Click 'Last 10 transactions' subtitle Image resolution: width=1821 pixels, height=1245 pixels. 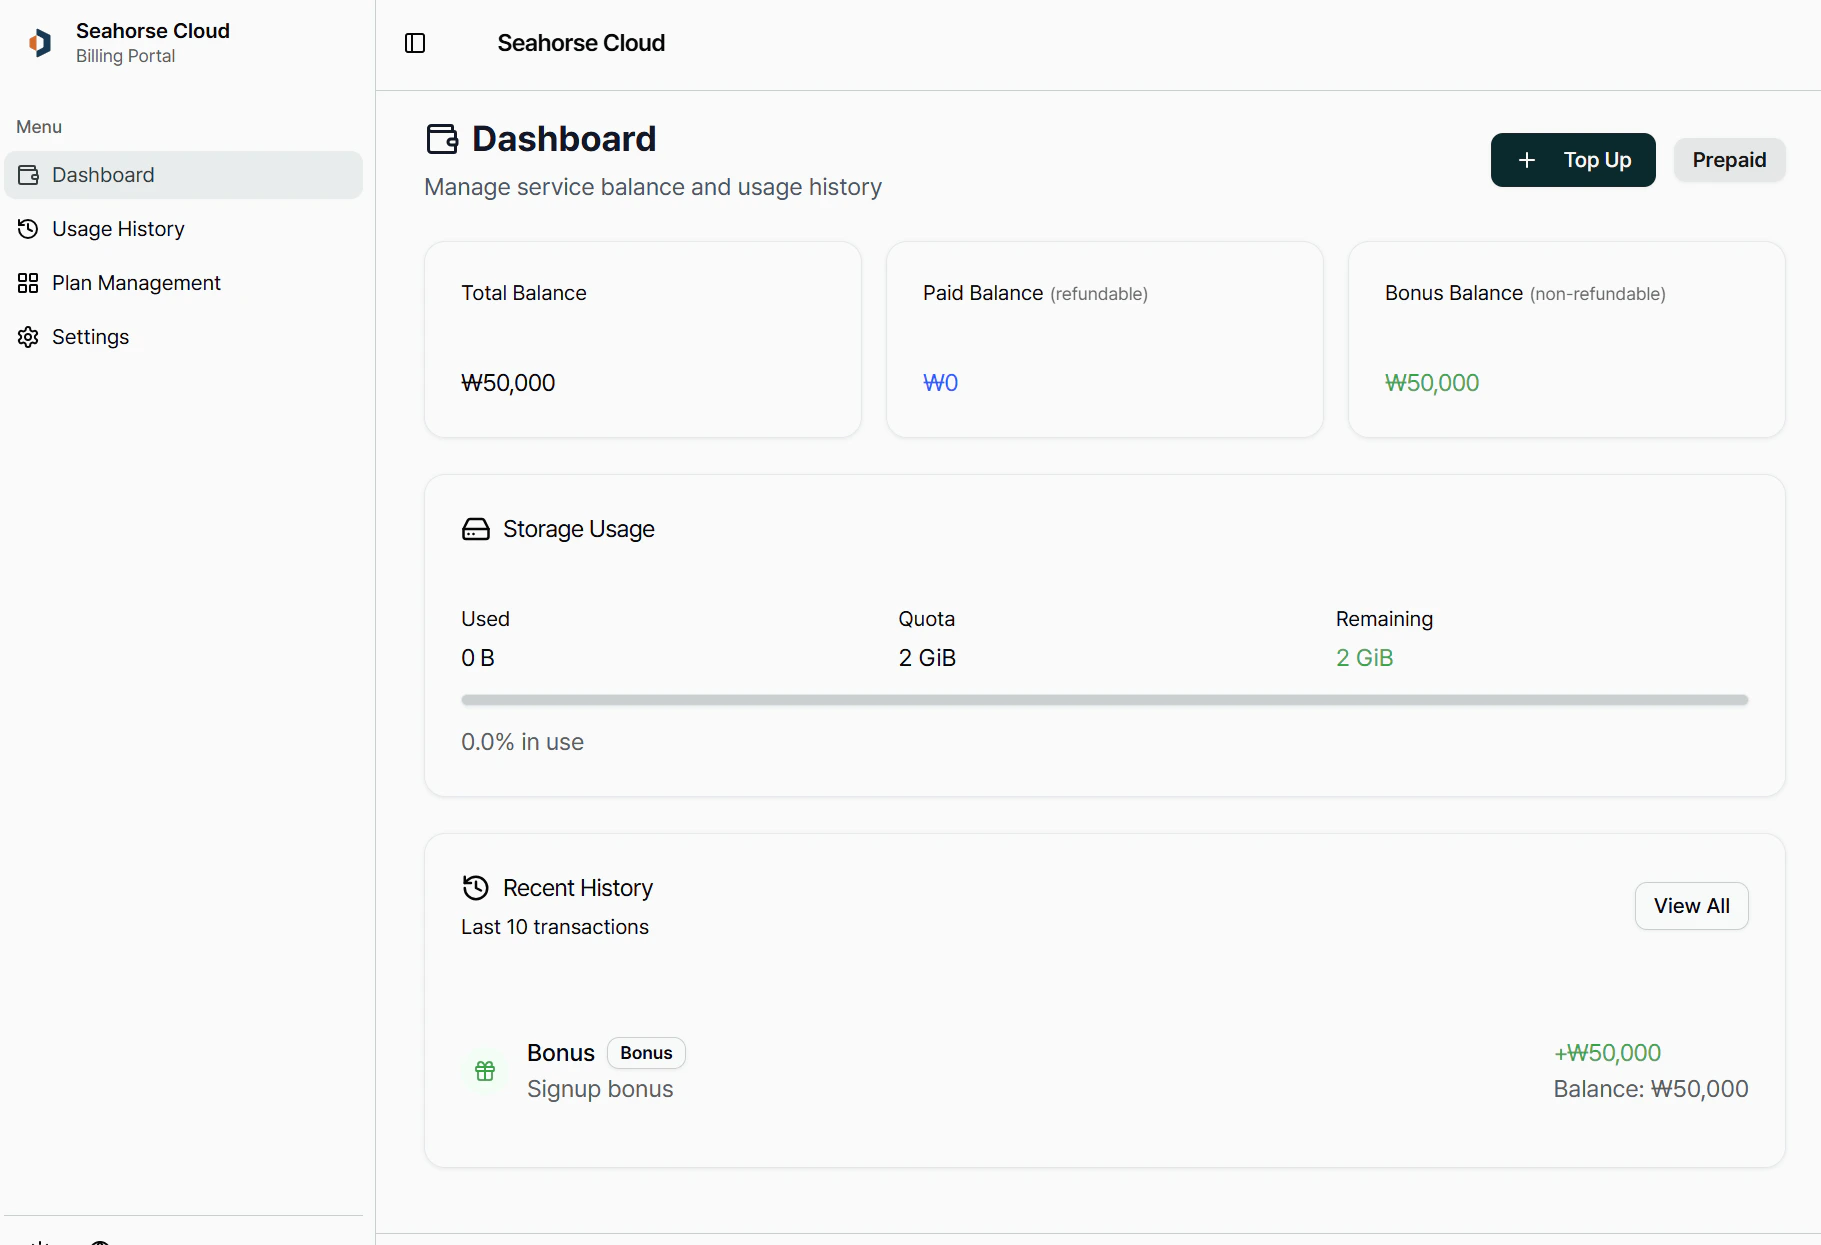coord(555,927)
